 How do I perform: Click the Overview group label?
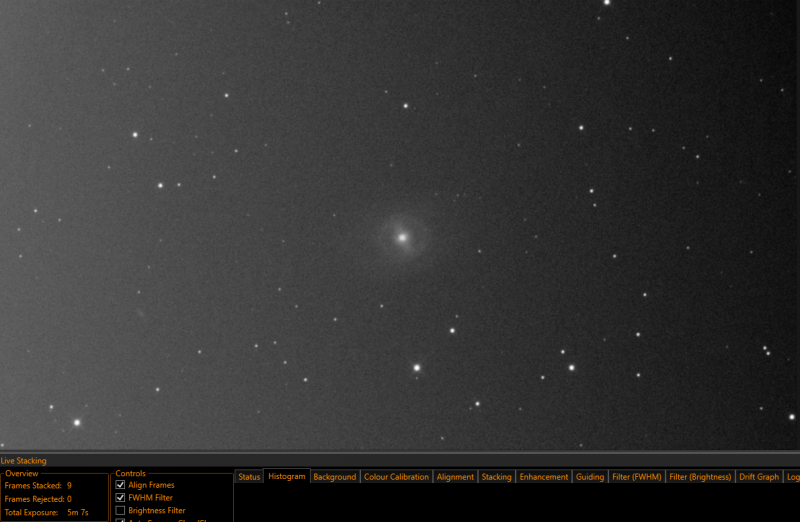pos(21,474)
